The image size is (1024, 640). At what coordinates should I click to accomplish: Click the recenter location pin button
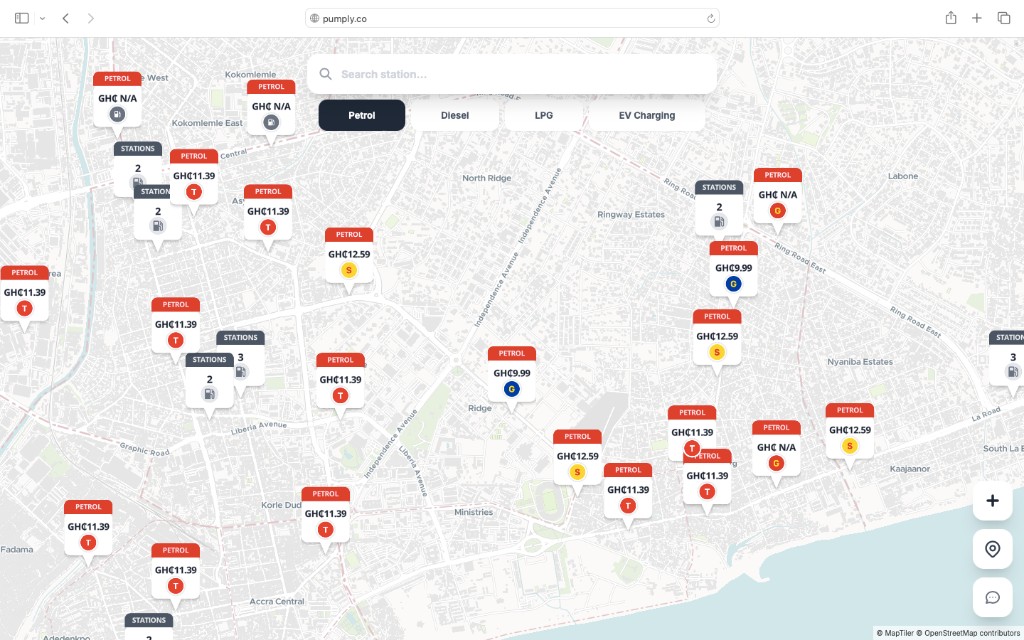pos(991,549)
